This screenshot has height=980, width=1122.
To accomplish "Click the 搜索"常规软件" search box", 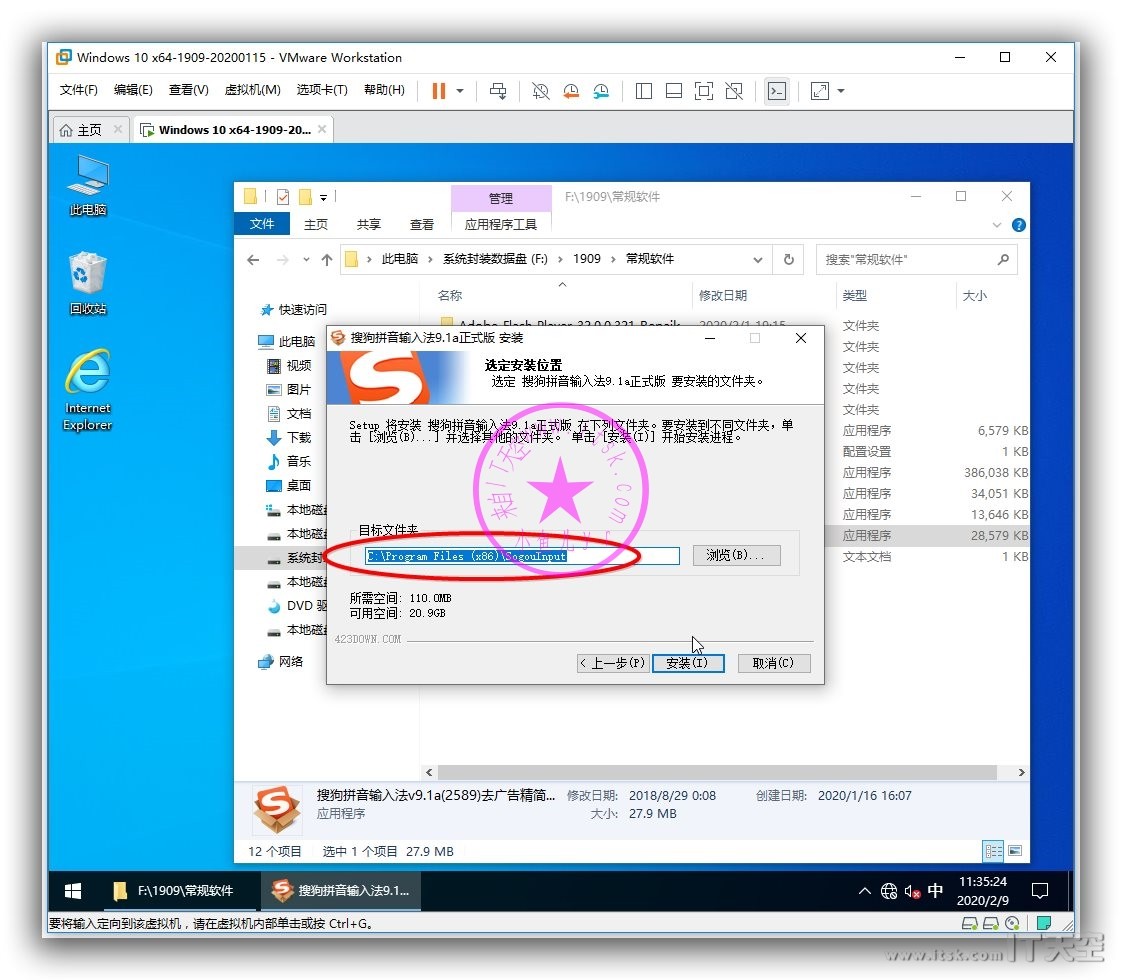I will pos(917,260).
